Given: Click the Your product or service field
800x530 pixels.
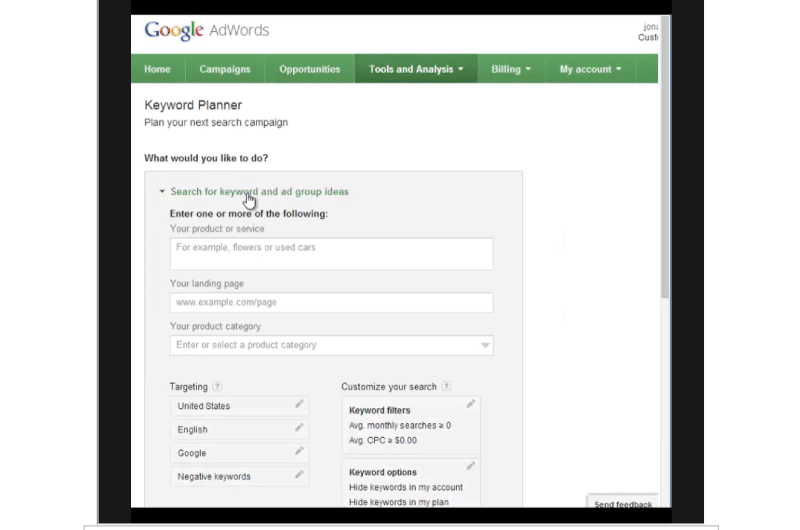Looking at the screenshot, I should point(332,254).
